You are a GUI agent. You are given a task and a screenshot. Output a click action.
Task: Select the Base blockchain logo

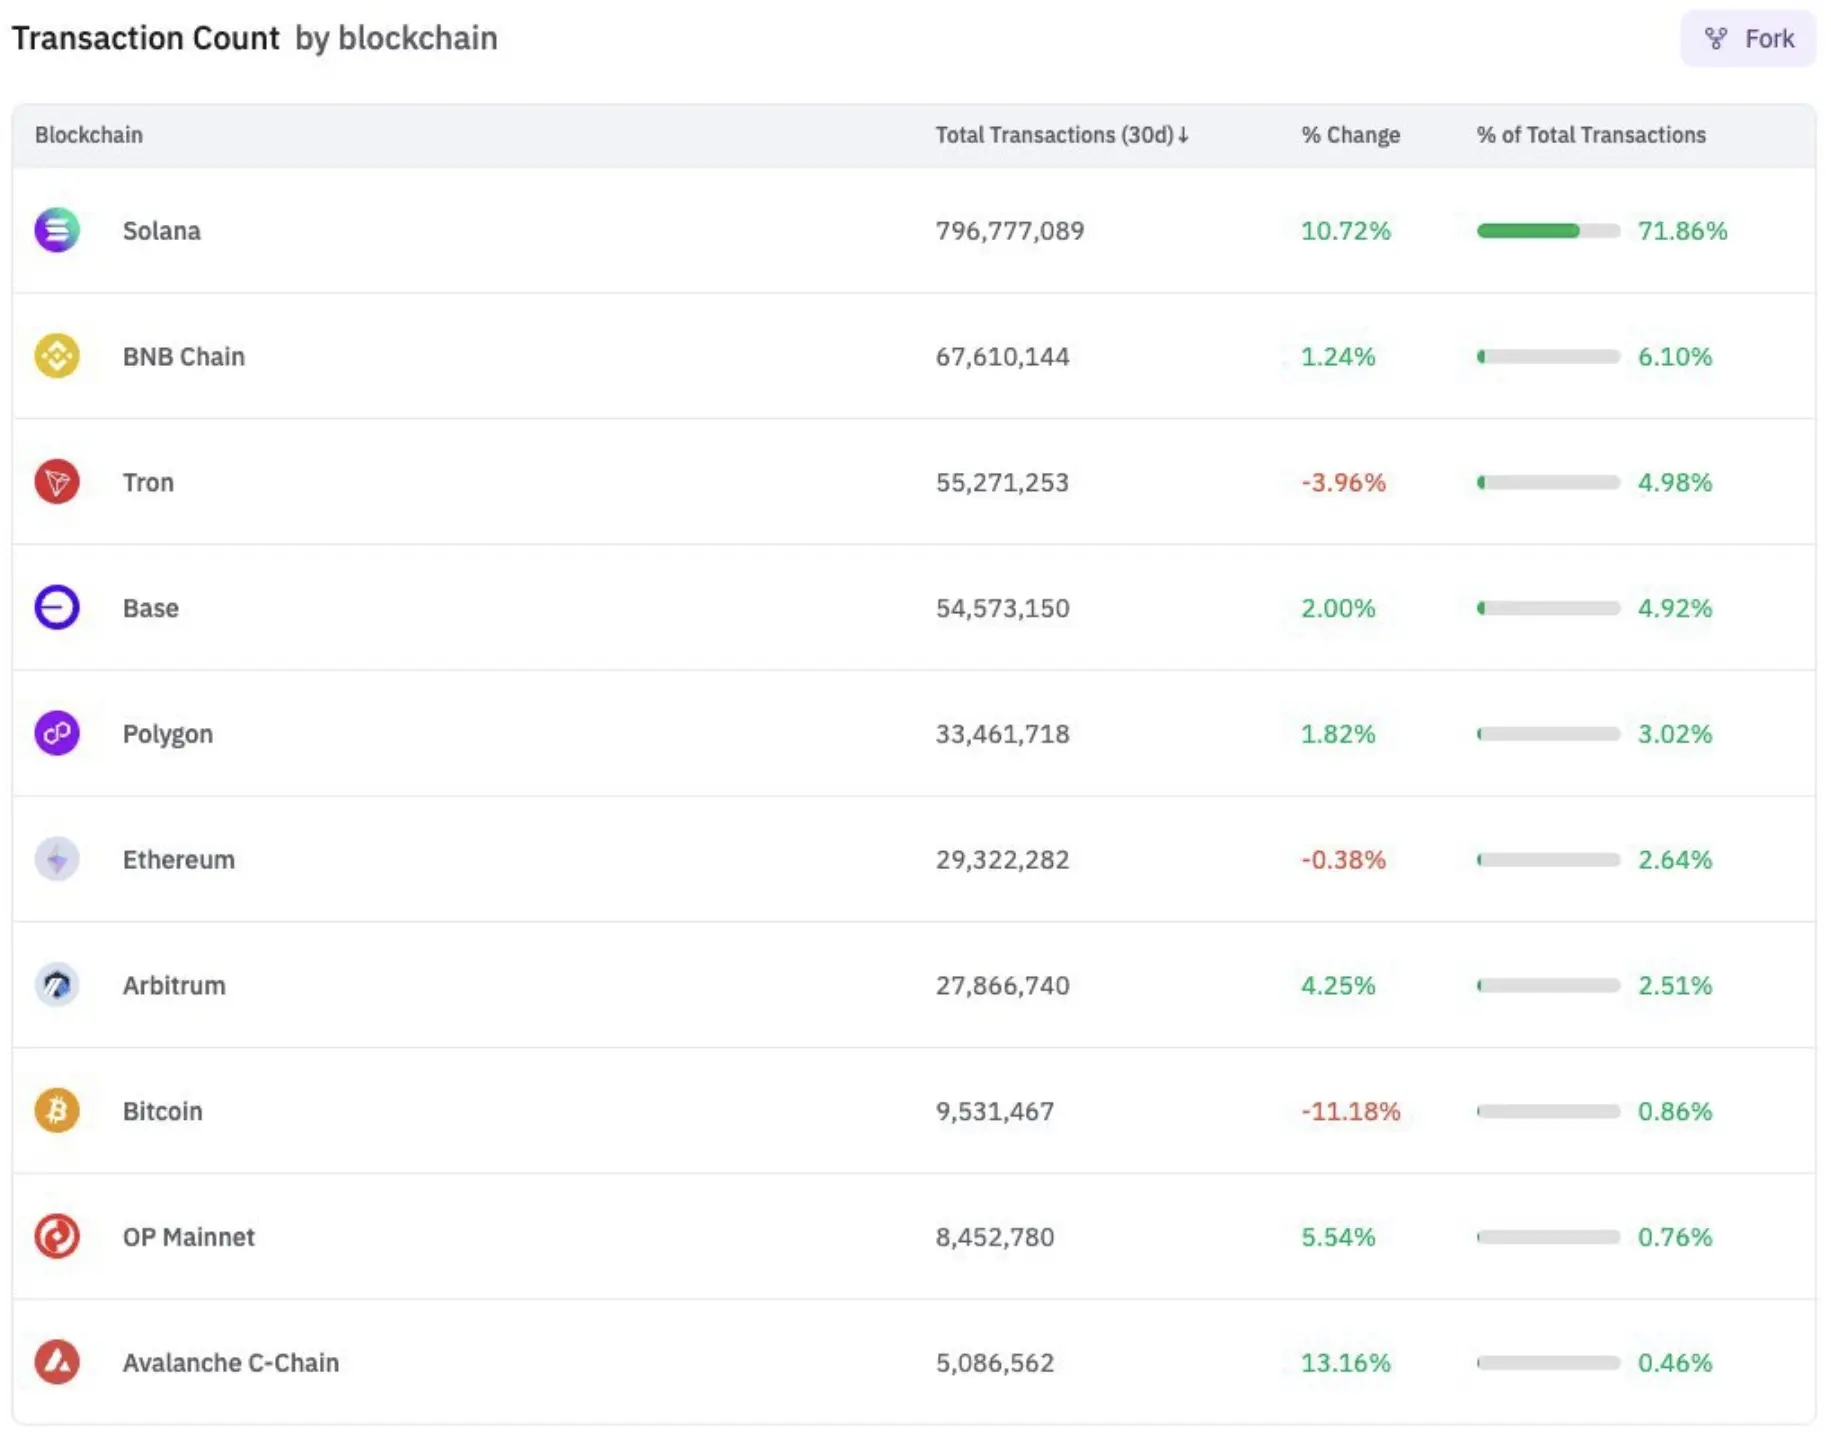pos(57,608)
